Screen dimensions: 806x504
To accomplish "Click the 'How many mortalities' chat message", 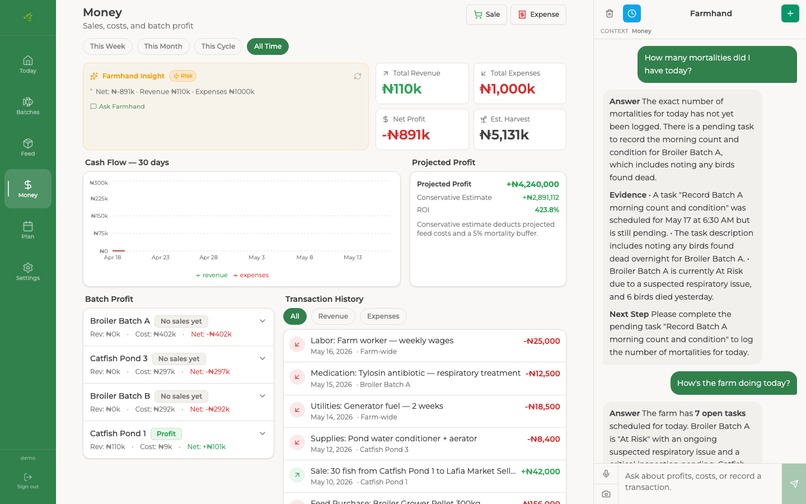I will 717,64.
